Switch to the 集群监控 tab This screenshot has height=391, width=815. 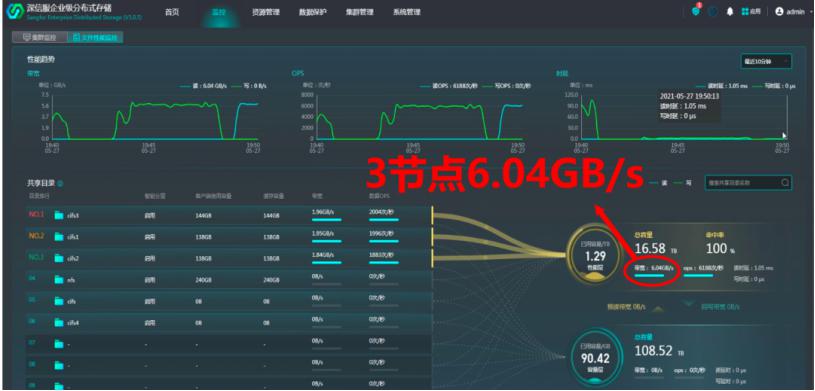click(41, 37)
